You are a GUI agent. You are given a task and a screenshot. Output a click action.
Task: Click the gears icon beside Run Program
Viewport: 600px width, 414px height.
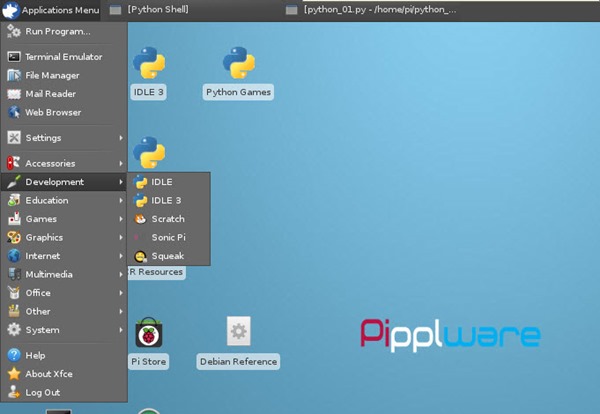tap(14, 31)
